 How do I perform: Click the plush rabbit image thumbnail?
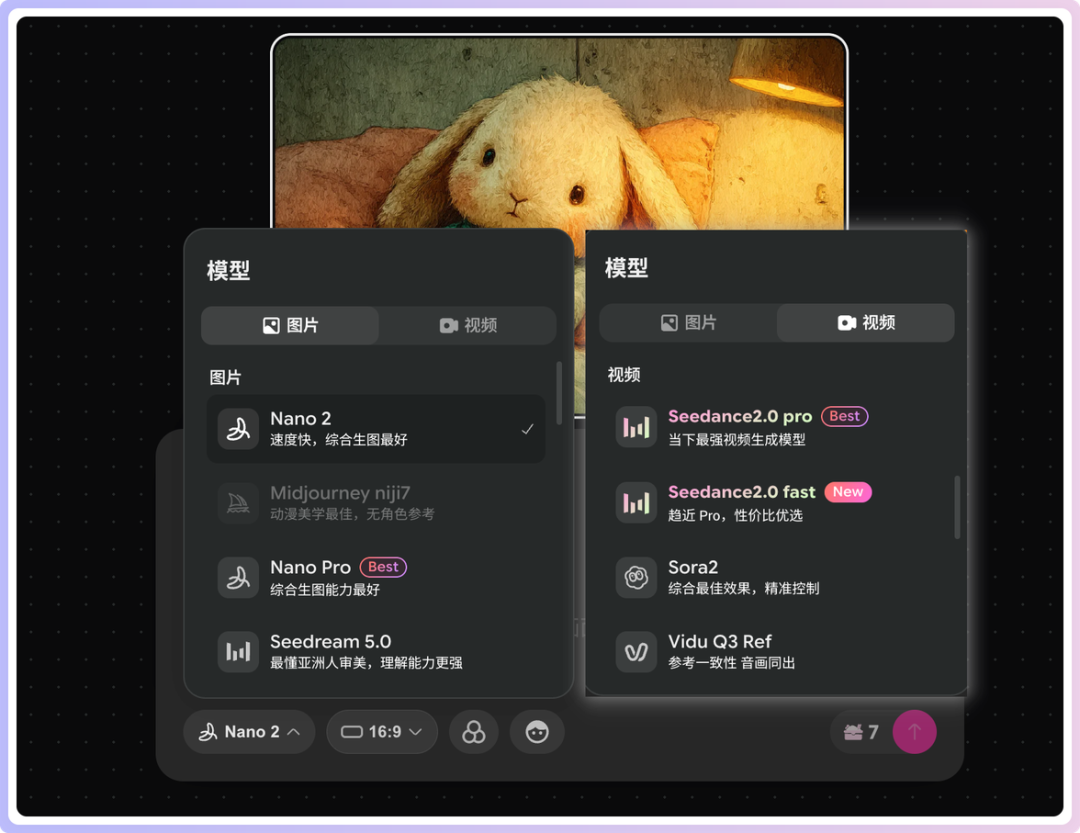coord(559,130)
